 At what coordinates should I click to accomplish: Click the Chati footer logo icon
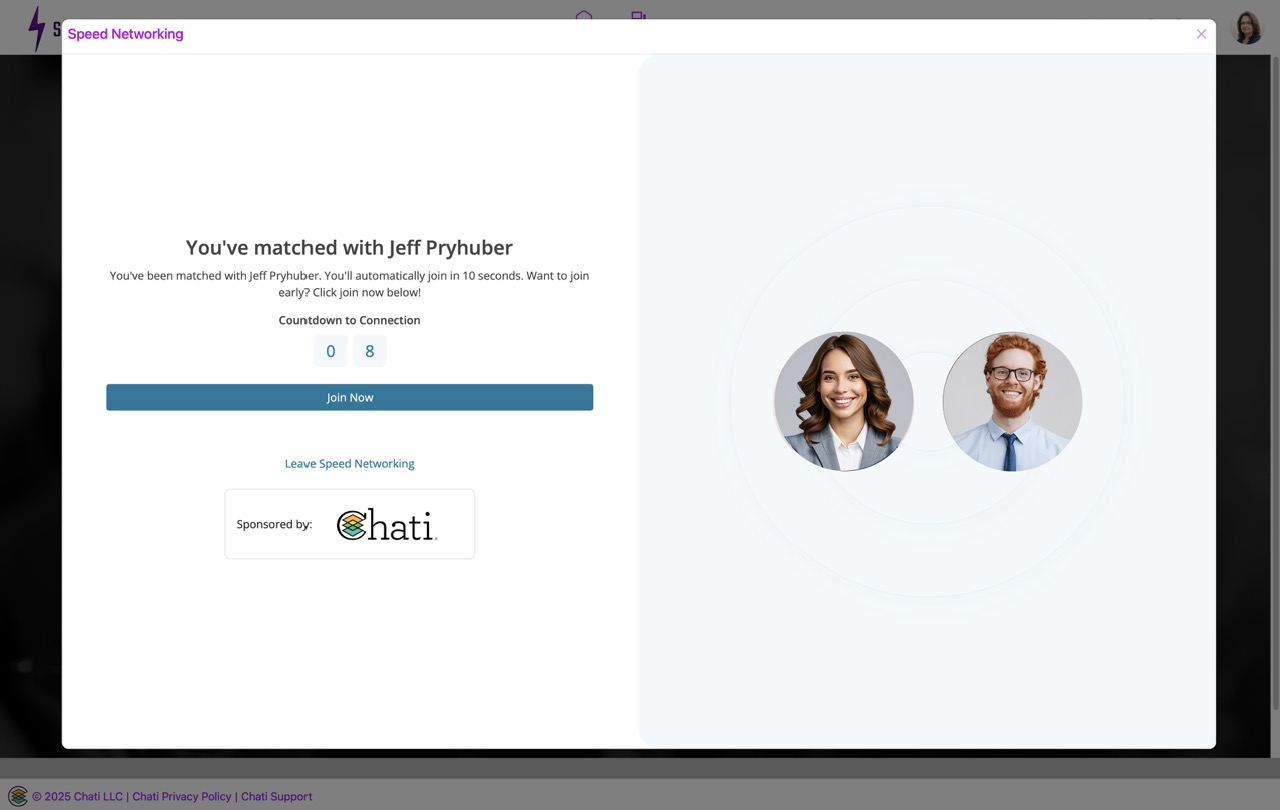pyautogui.click(x=18, y=796)
